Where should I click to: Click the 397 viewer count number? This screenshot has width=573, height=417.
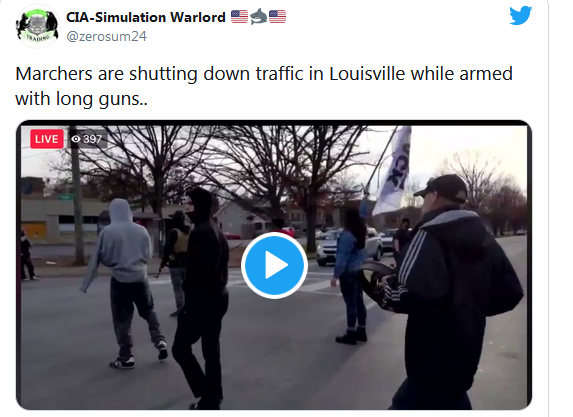tap(92, 139)
